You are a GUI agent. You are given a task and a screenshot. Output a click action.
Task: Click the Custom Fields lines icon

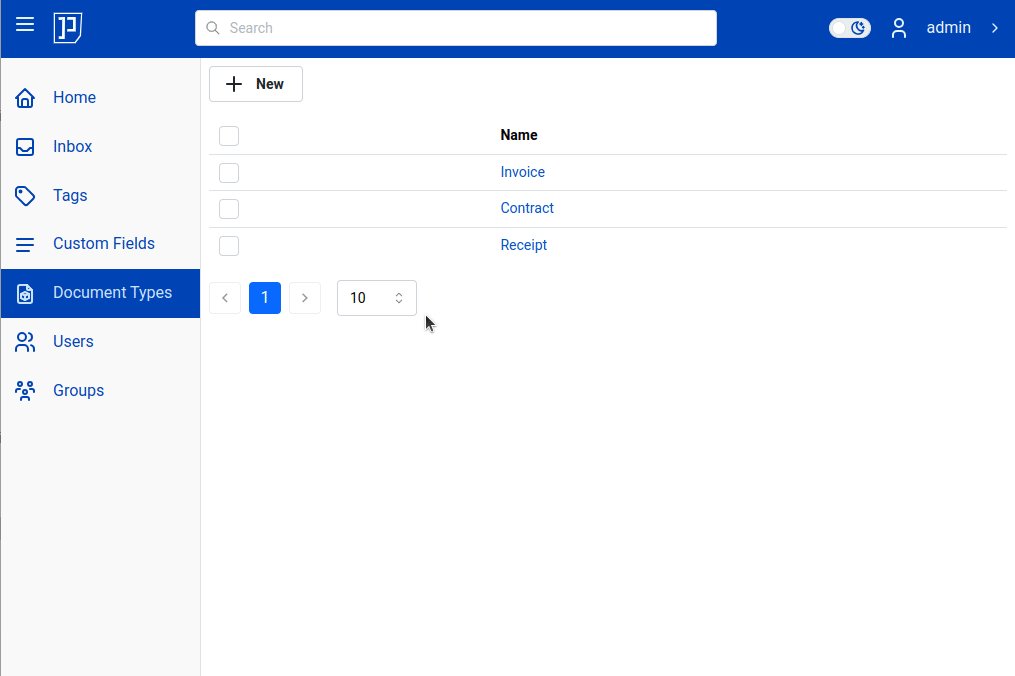pyautogui.click(x=25, y=244)
